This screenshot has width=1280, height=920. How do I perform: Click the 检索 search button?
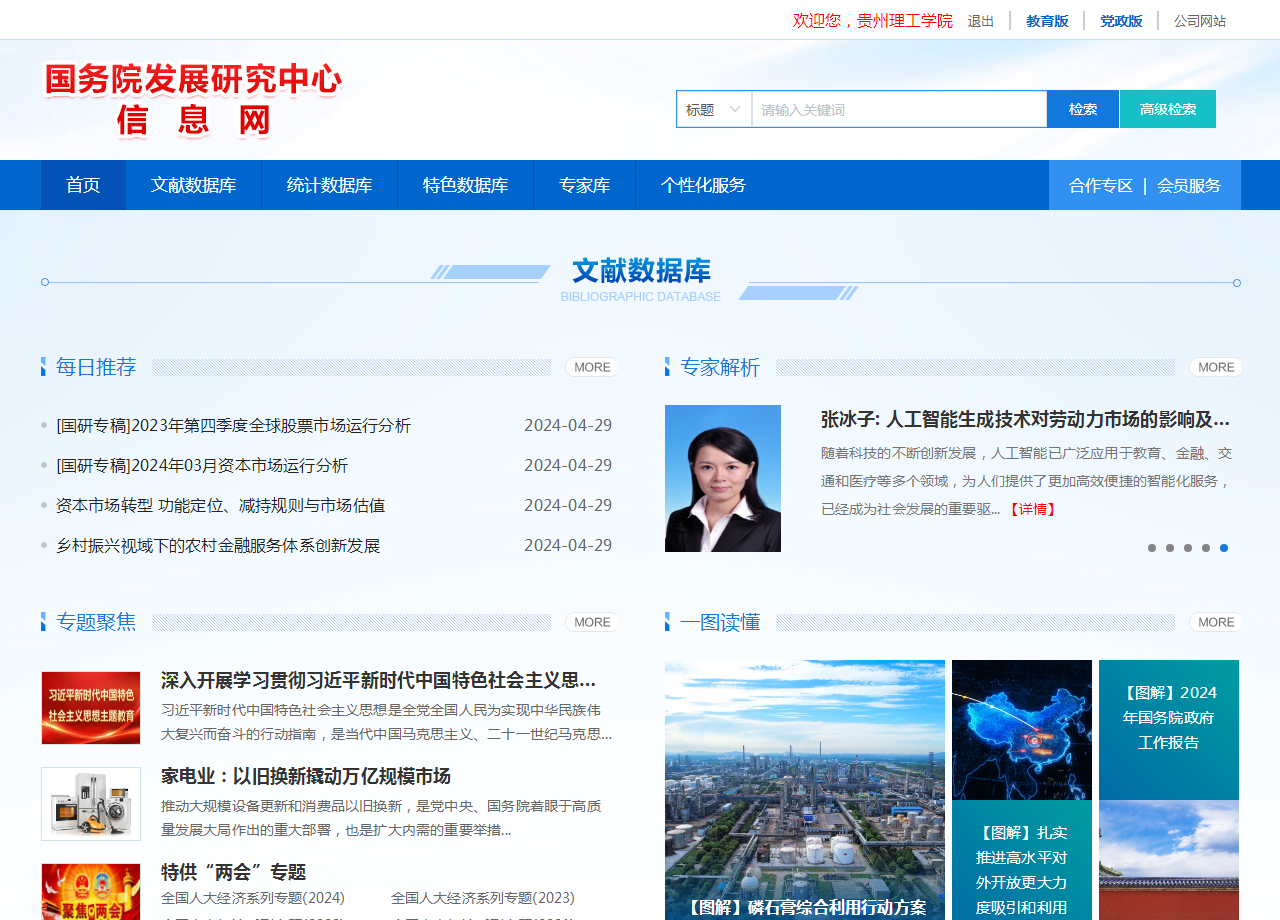click(1083, 109)
